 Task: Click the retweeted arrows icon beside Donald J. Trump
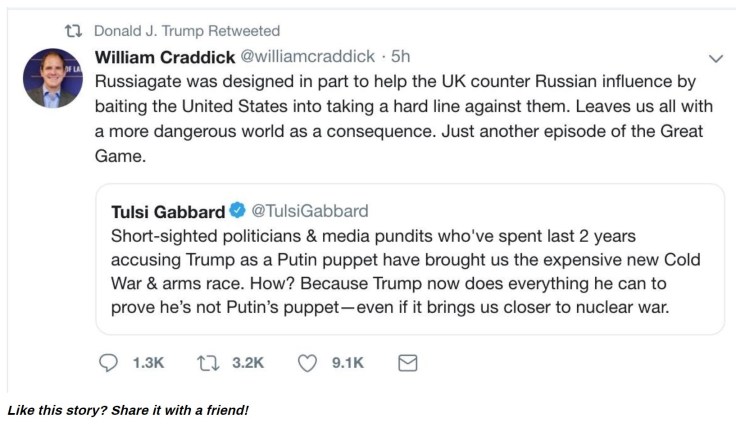[x=73, y=32]
